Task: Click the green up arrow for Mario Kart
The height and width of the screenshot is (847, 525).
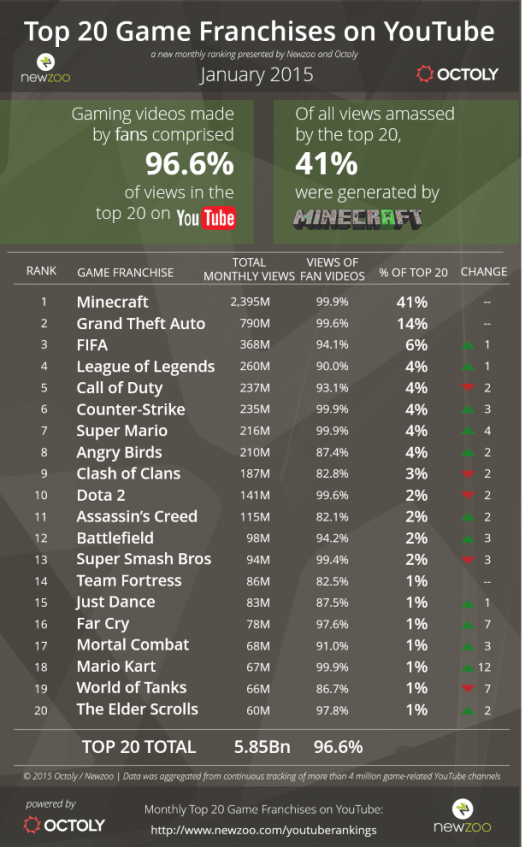Action: pyautogui.click(x=468, y=668)
